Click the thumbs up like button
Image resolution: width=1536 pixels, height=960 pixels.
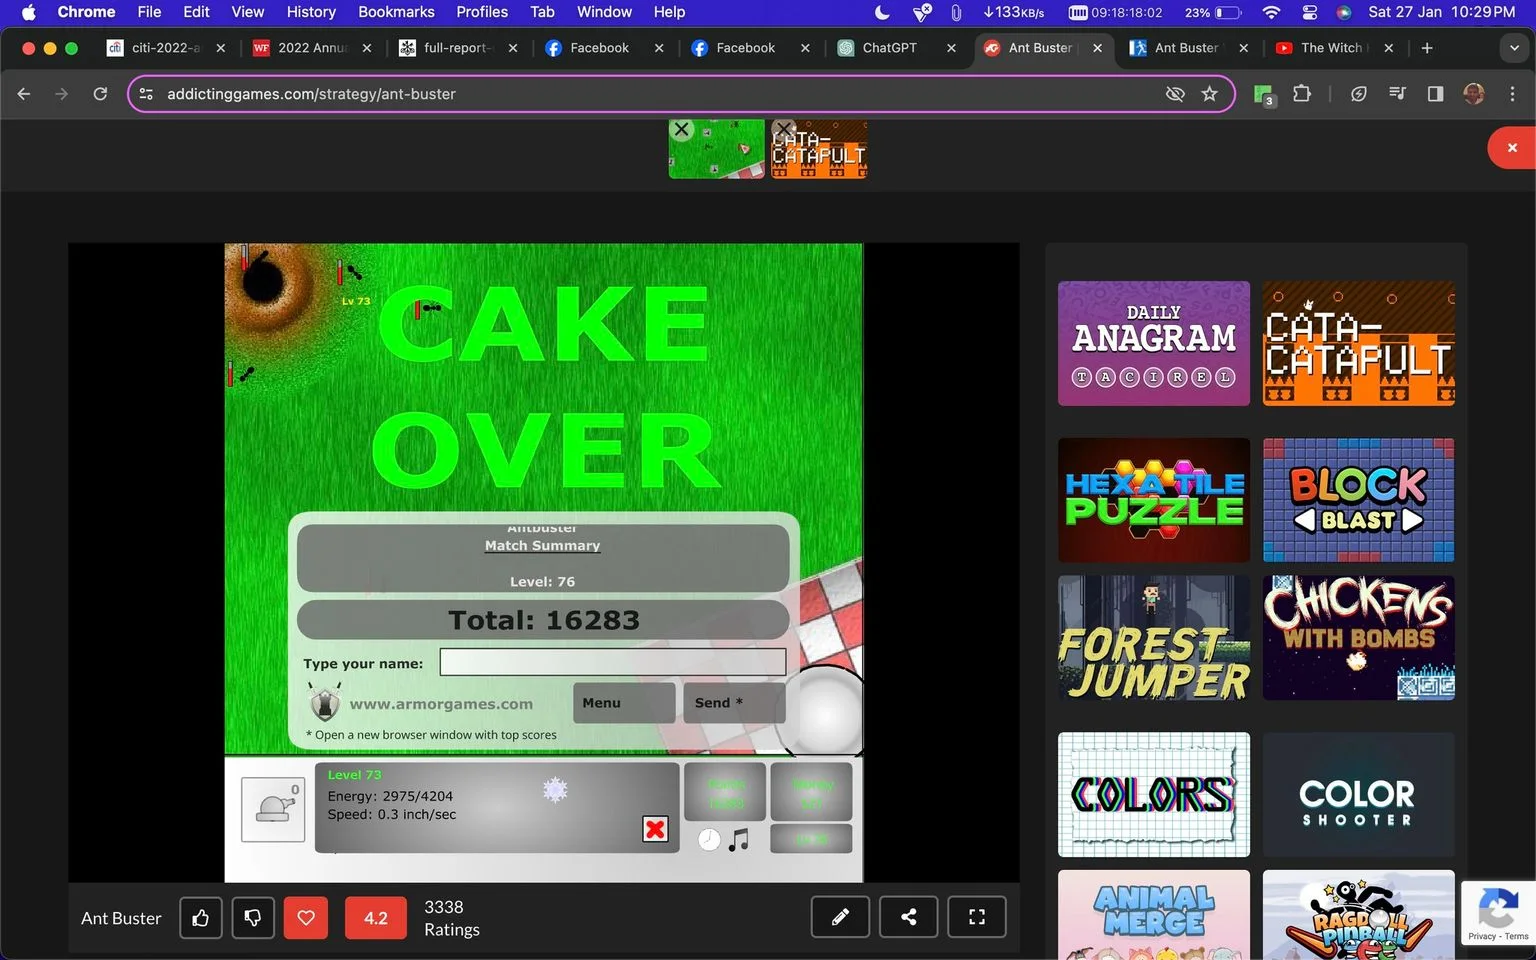coord(201,918)
